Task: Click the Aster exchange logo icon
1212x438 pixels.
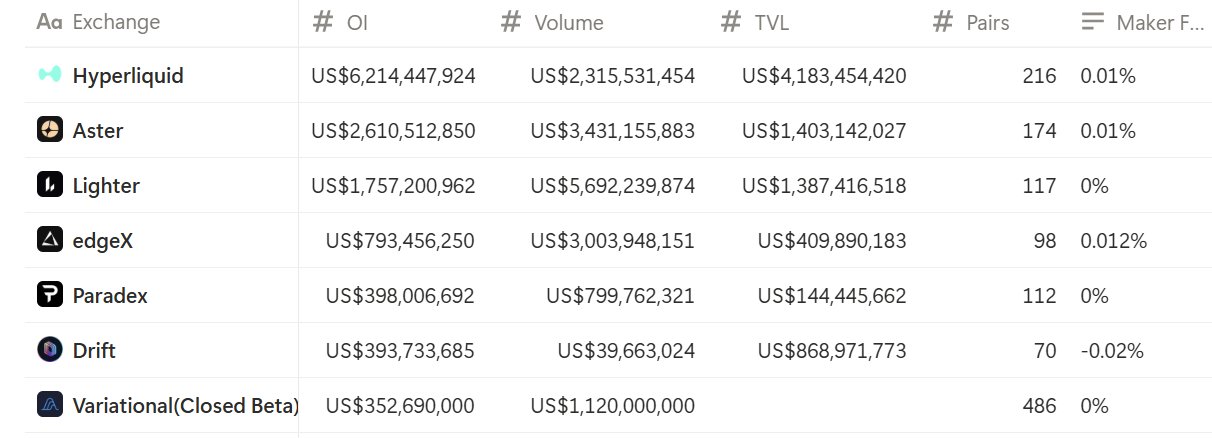Action: coord(50,130)
